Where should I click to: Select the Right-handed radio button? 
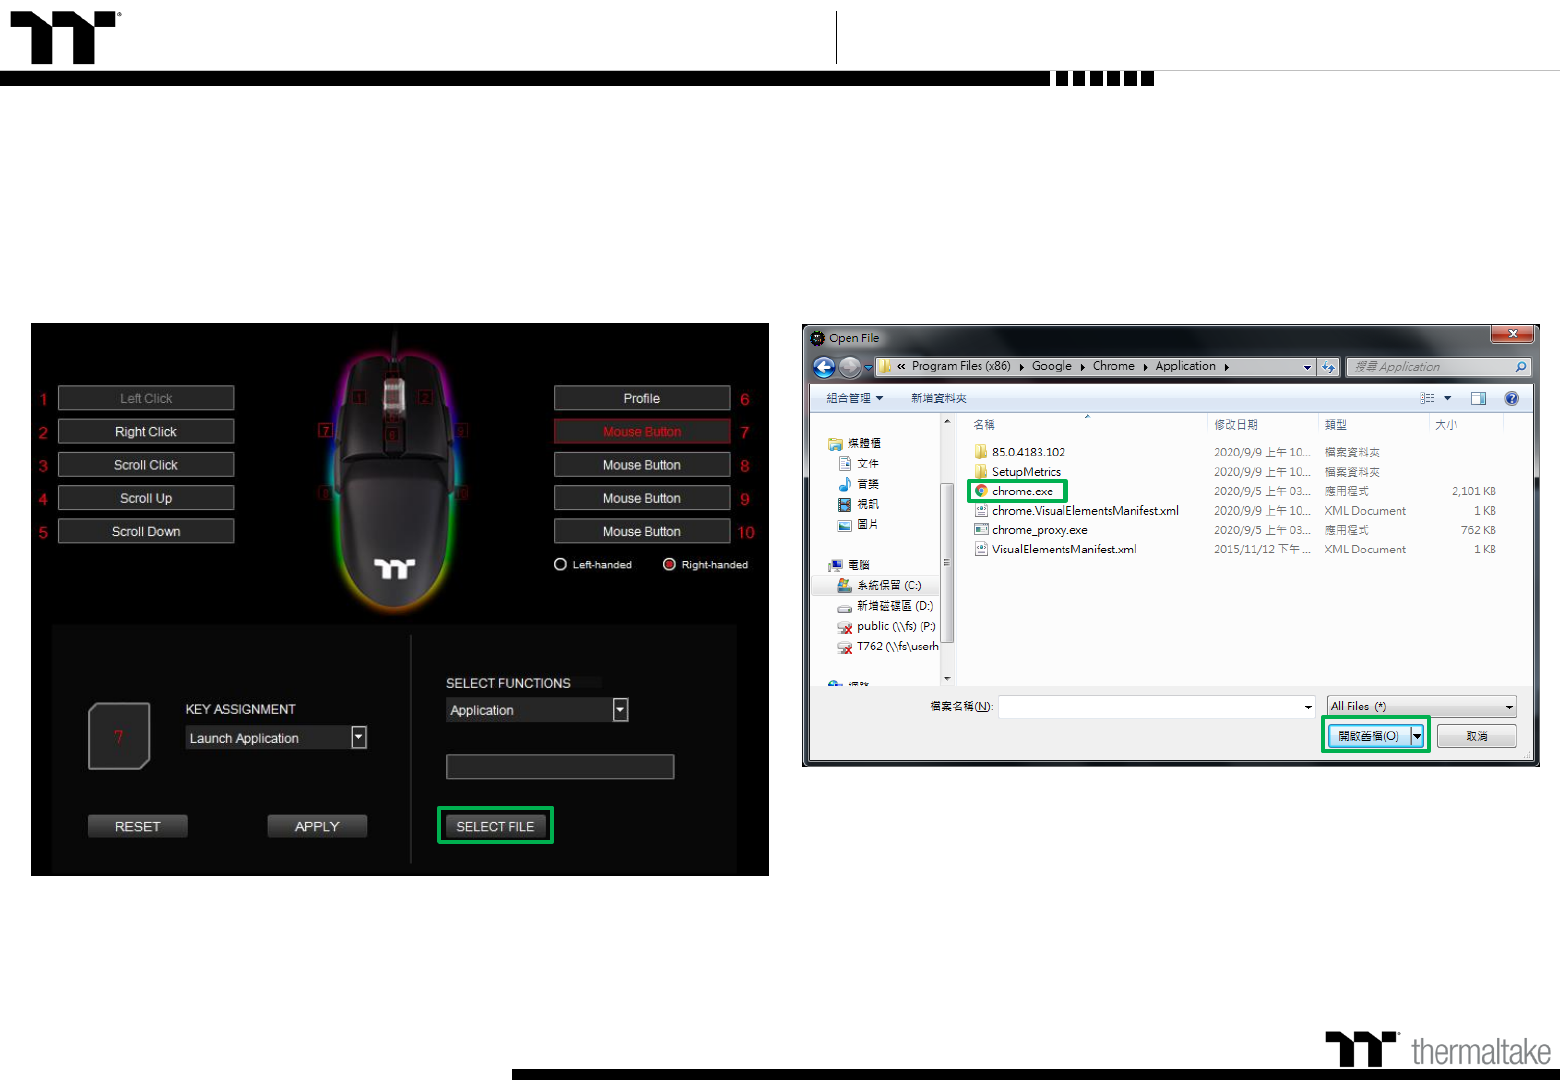tap(669, 565)
